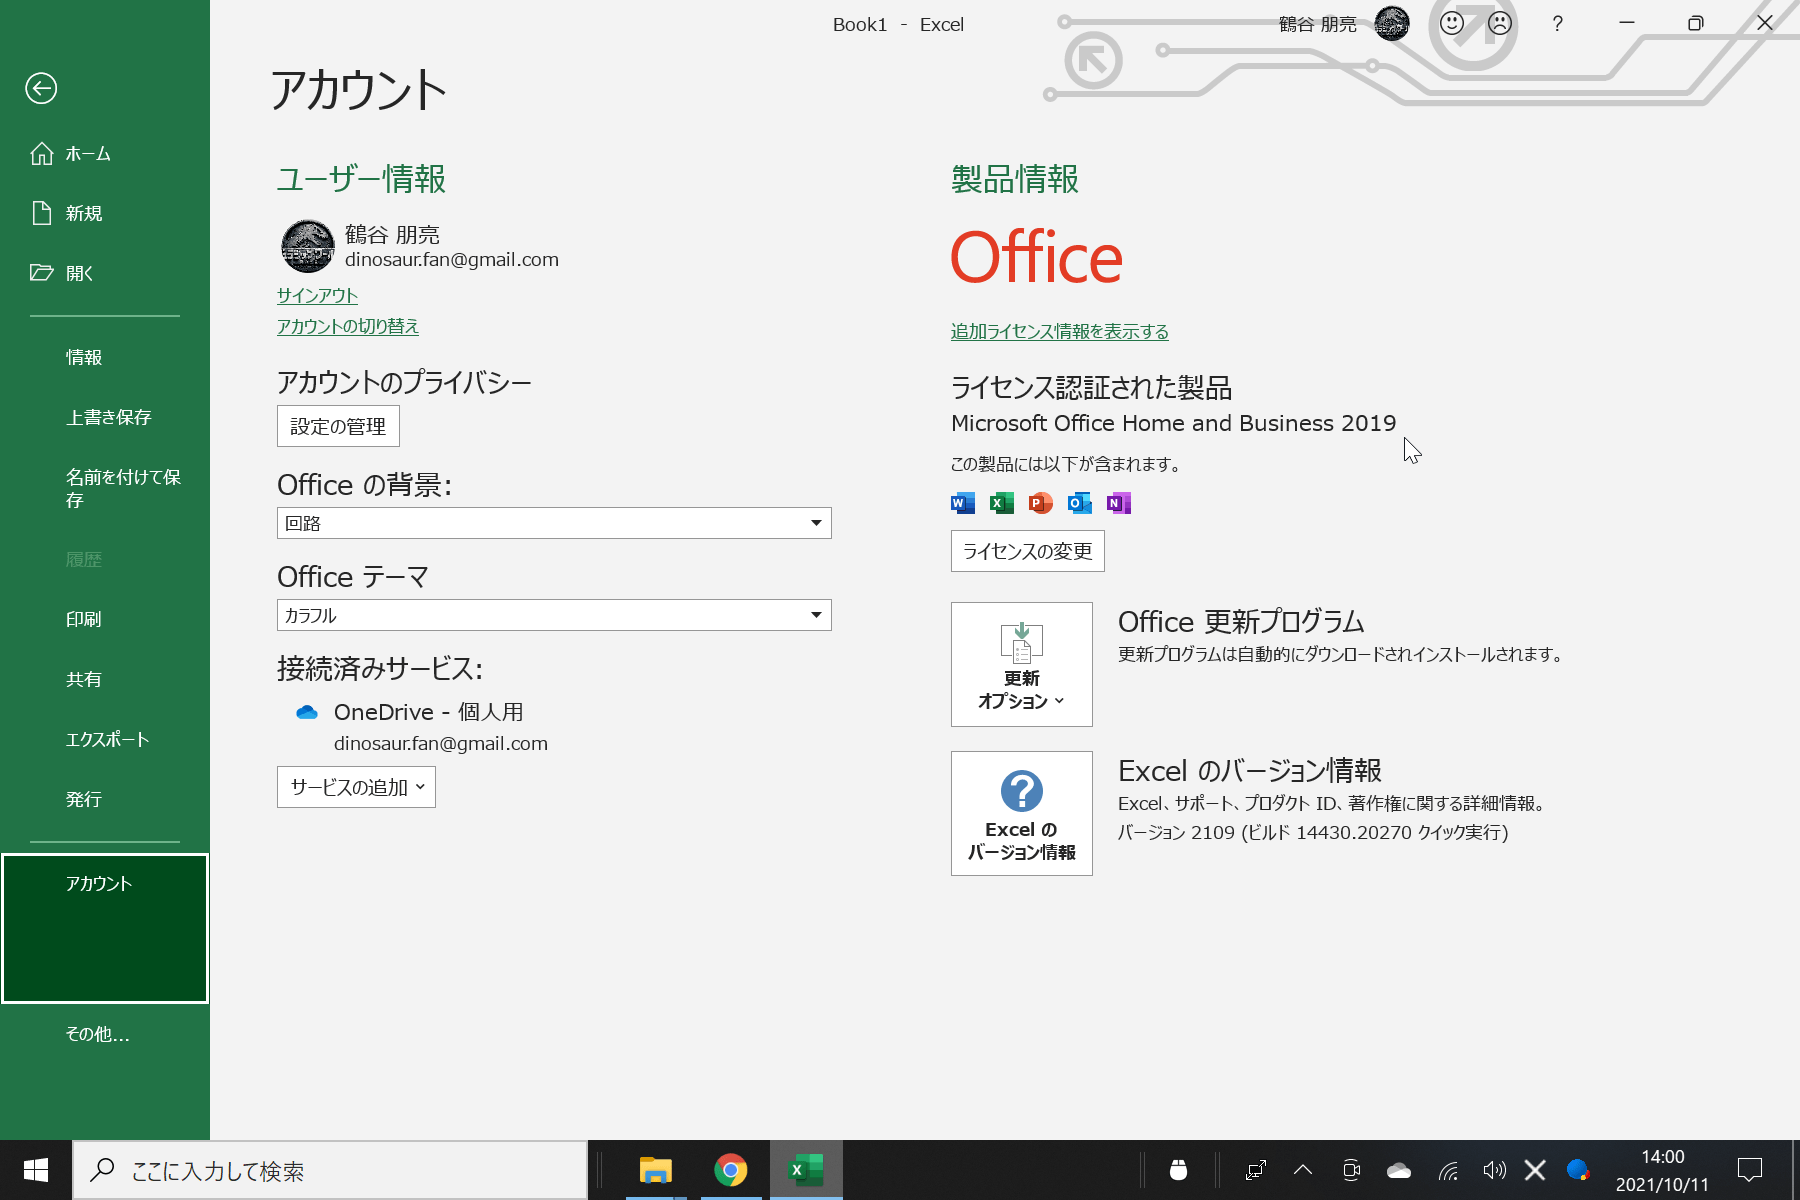Screen dimensions: 1800x1200
Task: Open the Office テーマ dropdown
Action: 554,615
